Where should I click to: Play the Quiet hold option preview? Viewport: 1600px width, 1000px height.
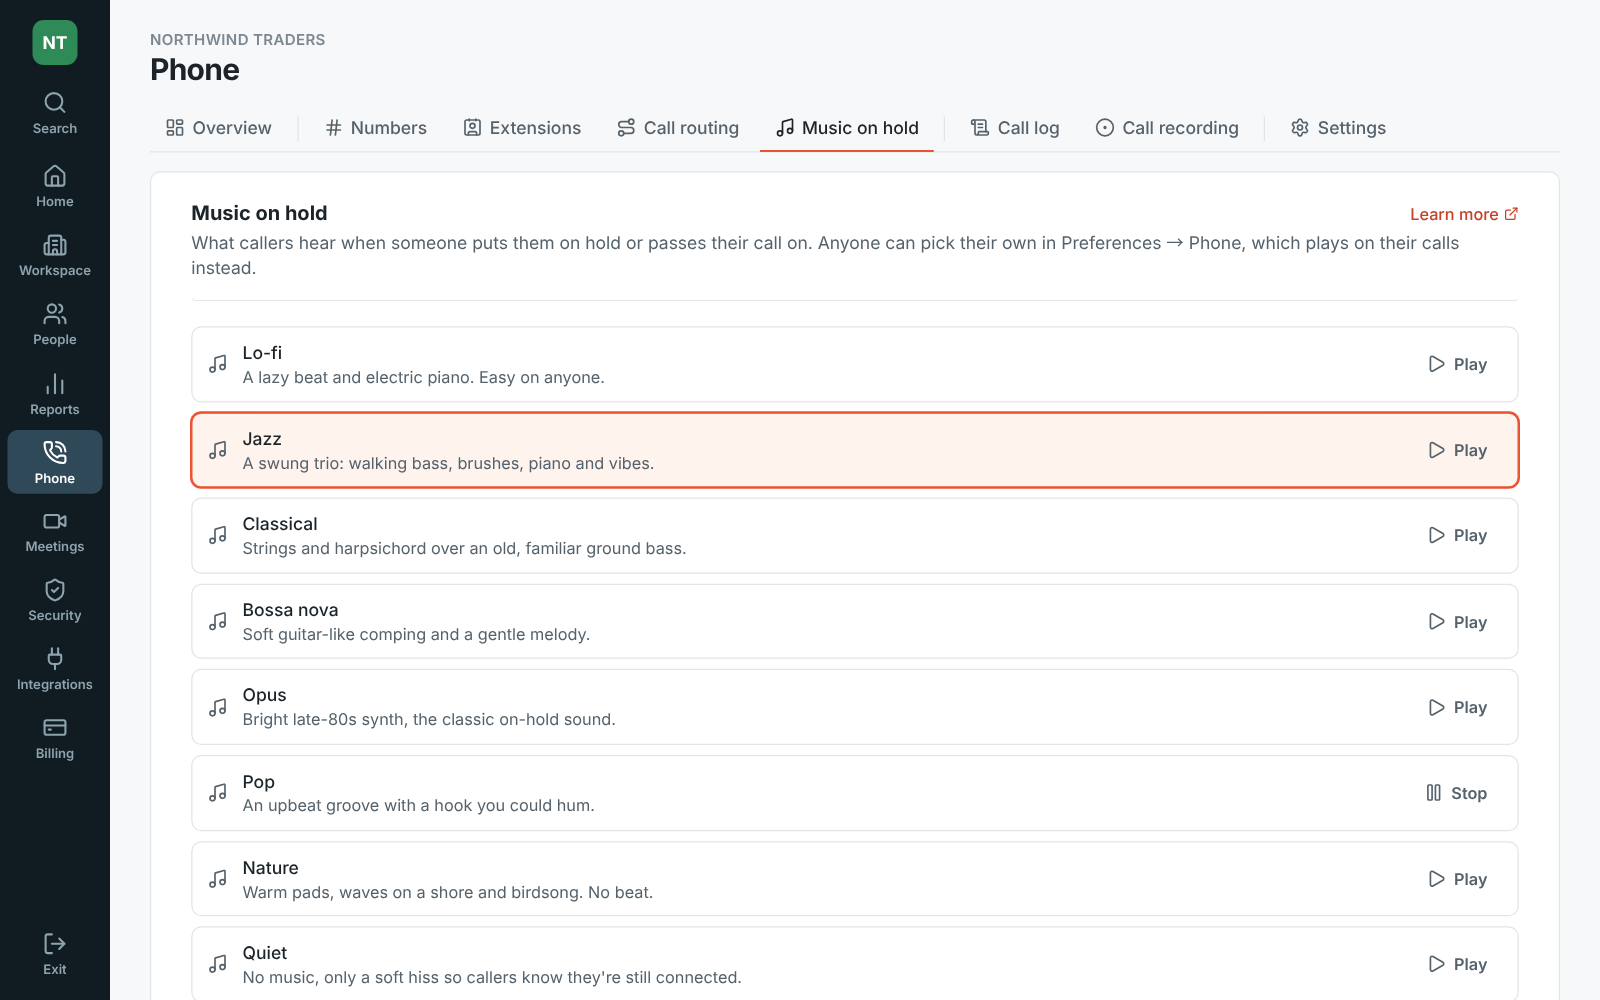[1458, 964]
